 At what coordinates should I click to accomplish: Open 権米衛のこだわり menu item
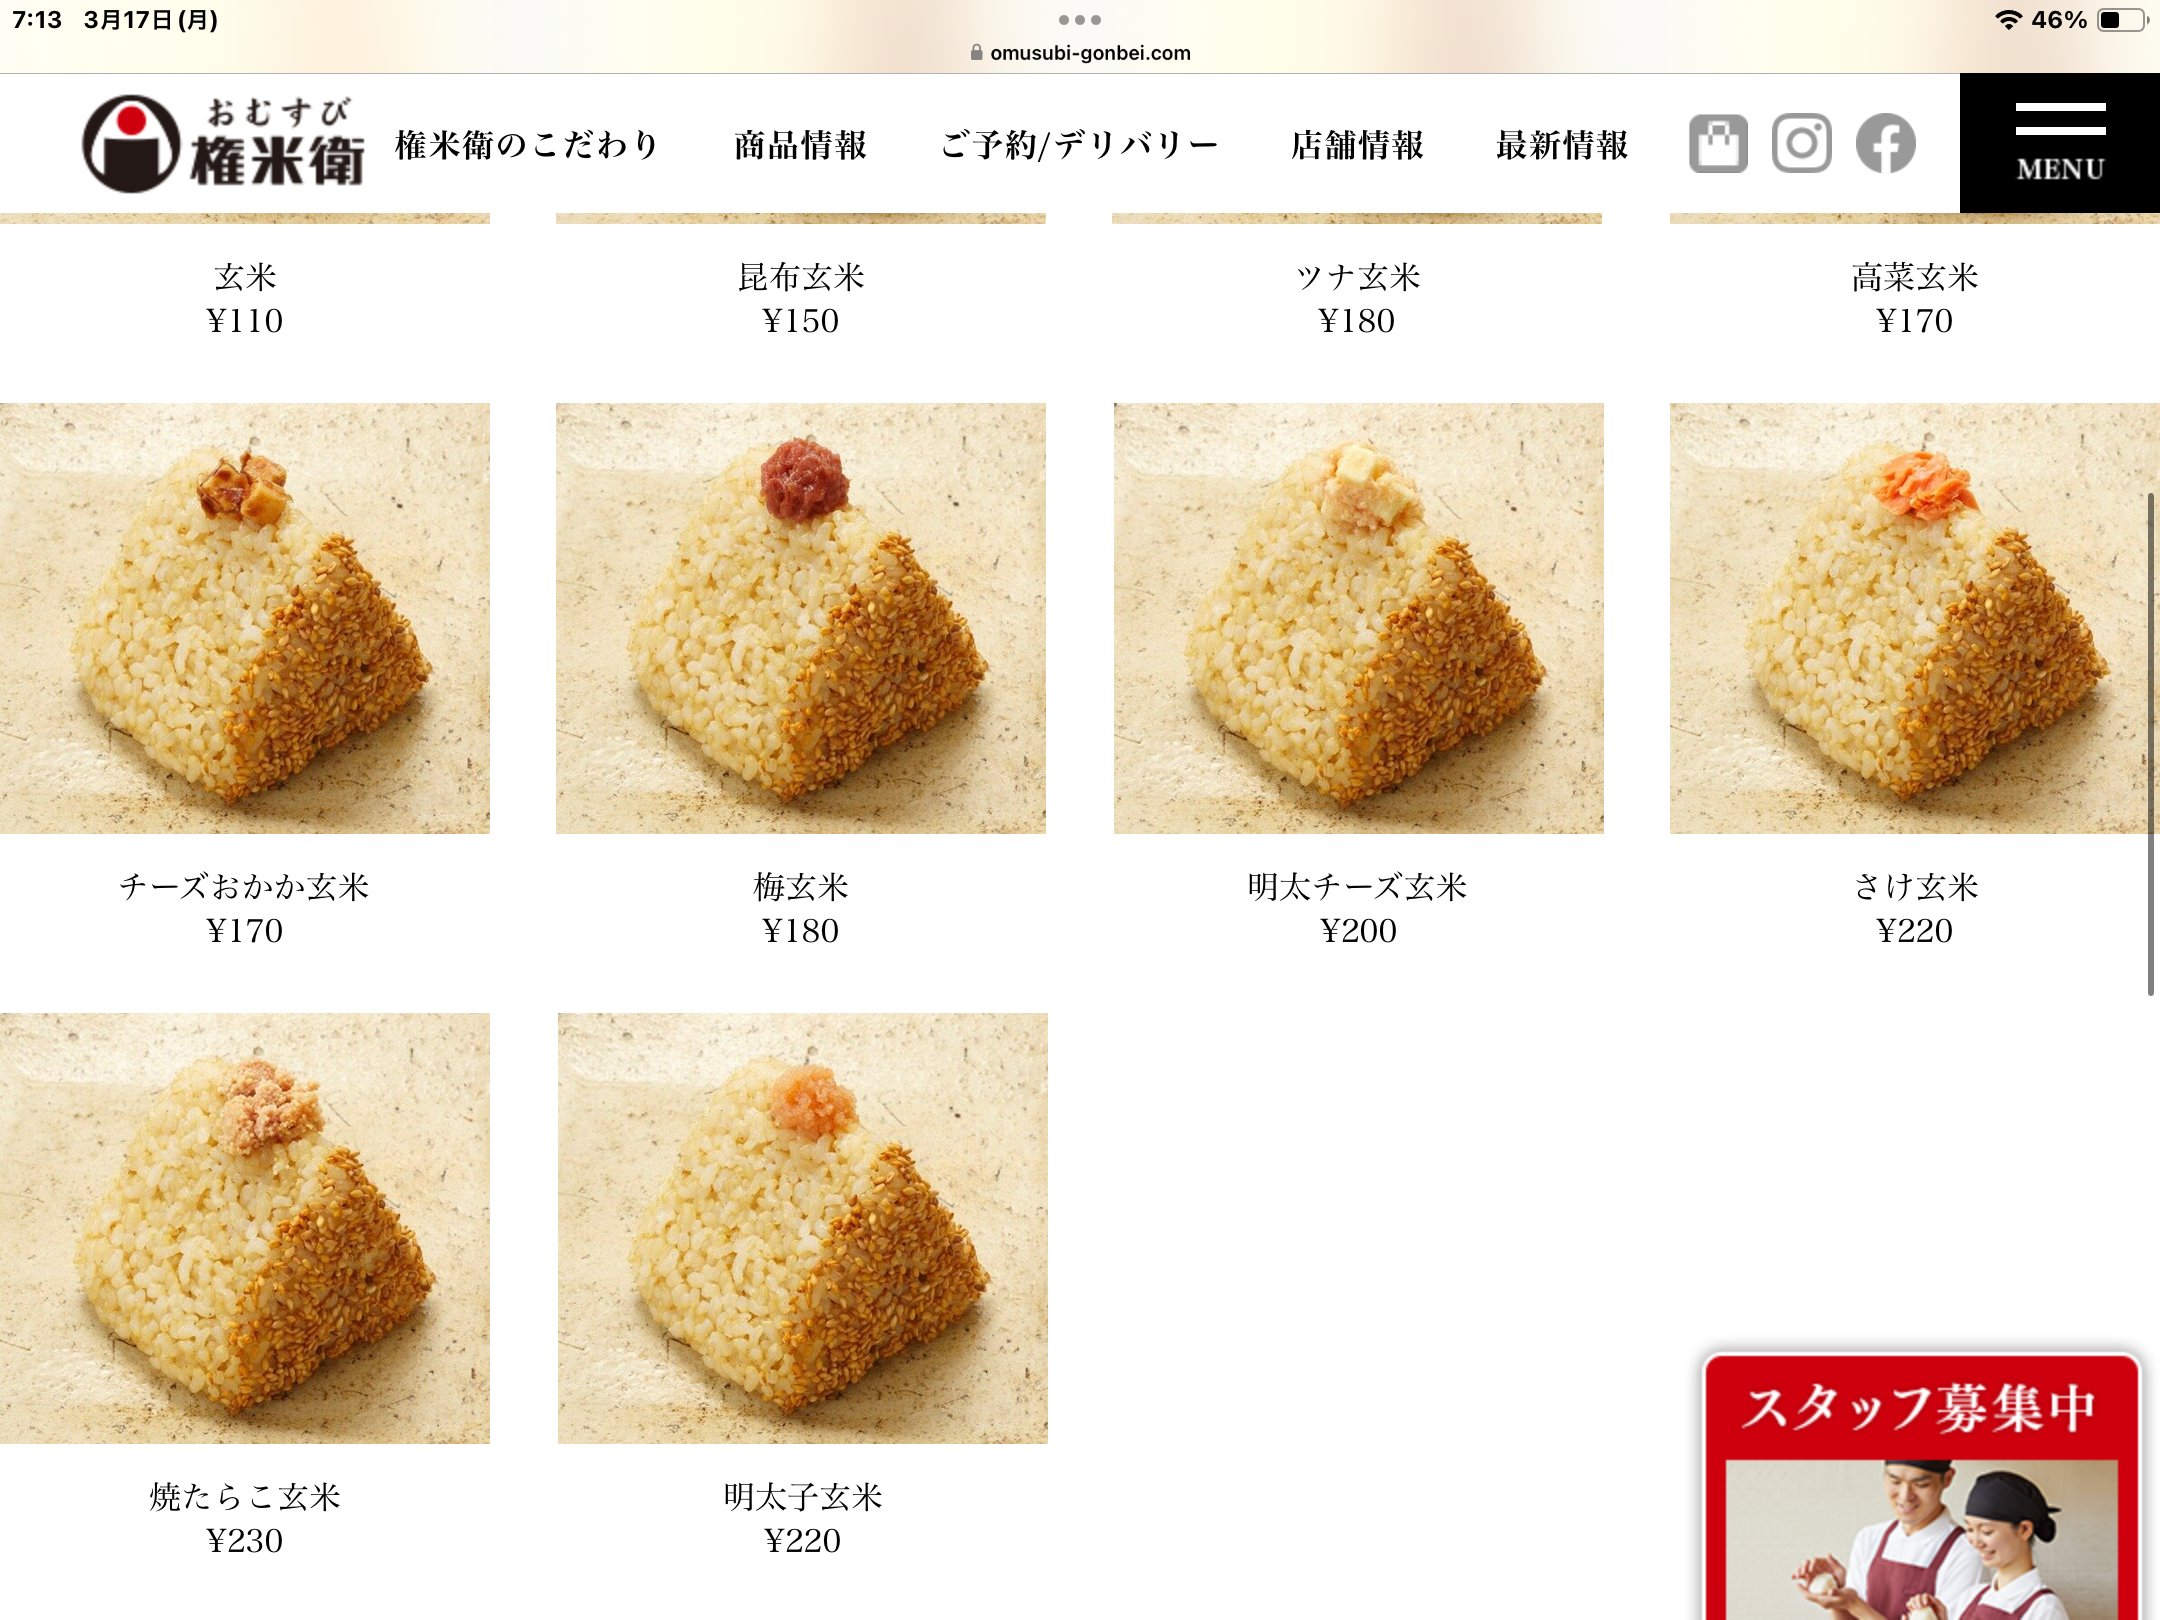(528, 145)
